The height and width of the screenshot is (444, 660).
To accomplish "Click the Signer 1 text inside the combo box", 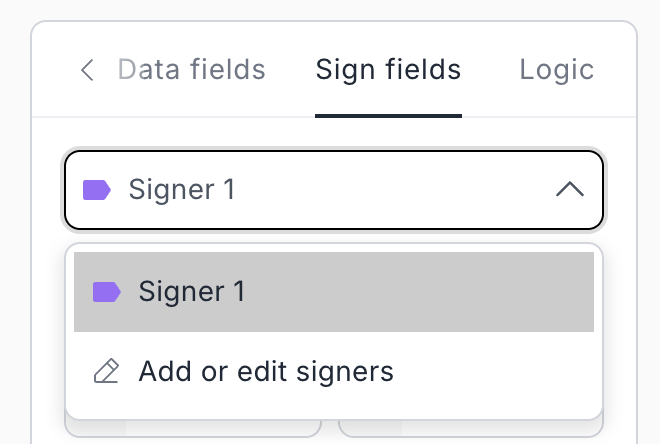I will click(x=182, y=190).
